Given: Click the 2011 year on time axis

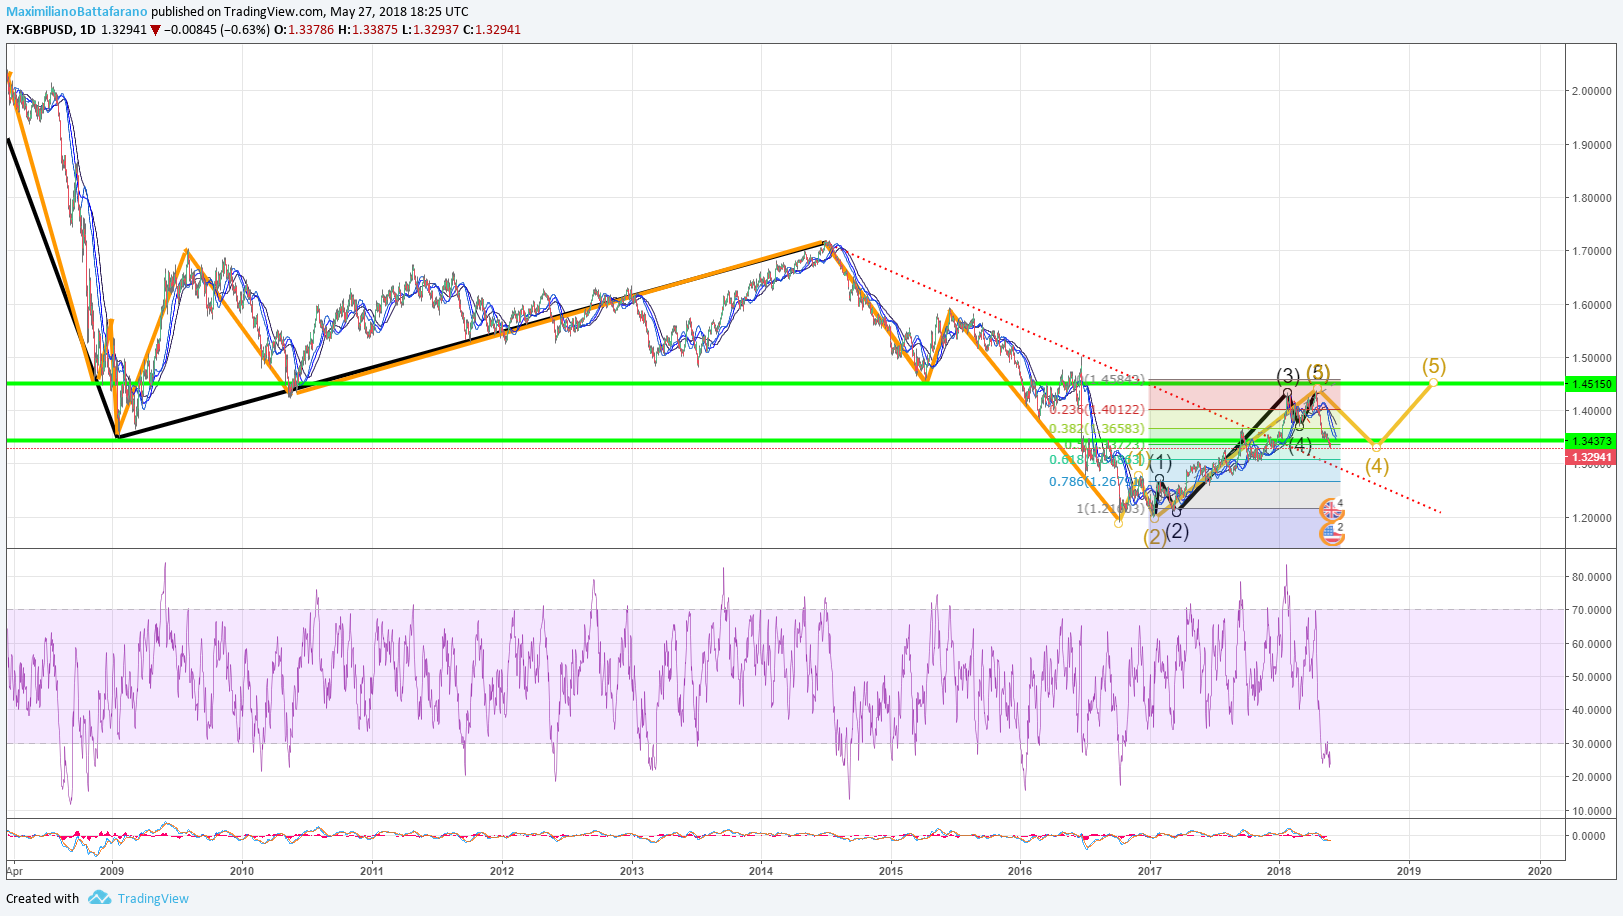Looking at the screenshot, I should click(372, 871).
